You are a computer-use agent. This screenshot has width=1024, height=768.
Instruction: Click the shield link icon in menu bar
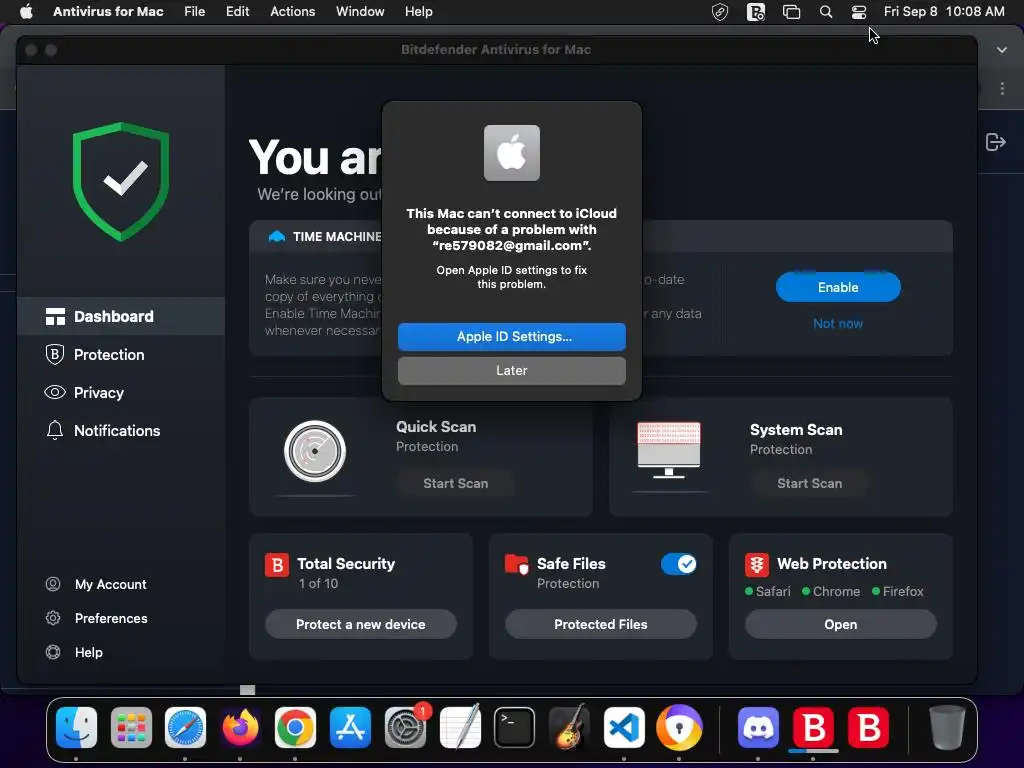pos(720,12)
